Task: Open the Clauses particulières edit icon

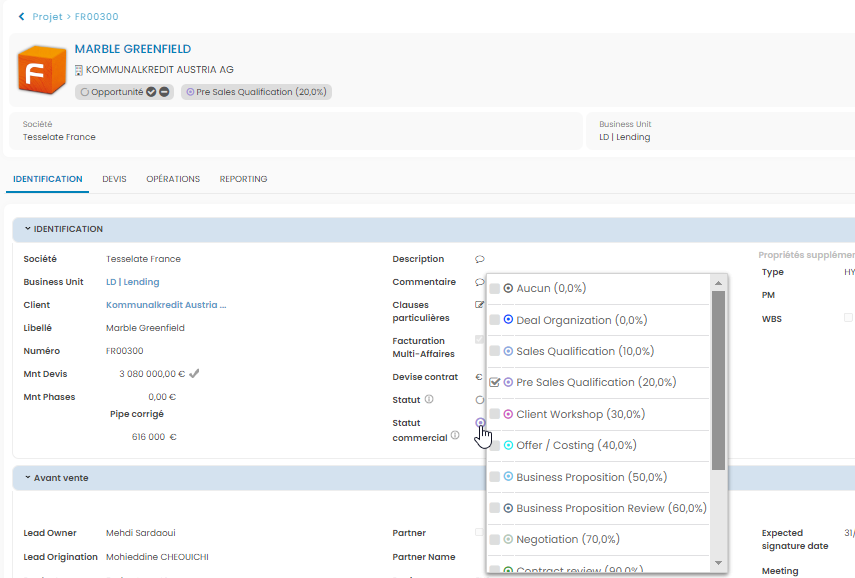Action: pos(480,305)
